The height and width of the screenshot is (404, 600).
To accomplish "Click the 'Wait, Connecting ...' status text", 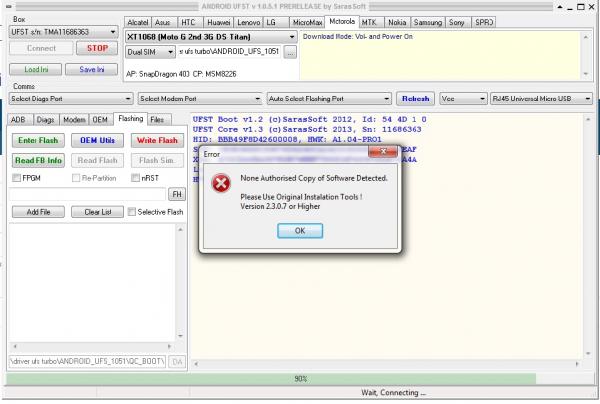I will point(393,393).
